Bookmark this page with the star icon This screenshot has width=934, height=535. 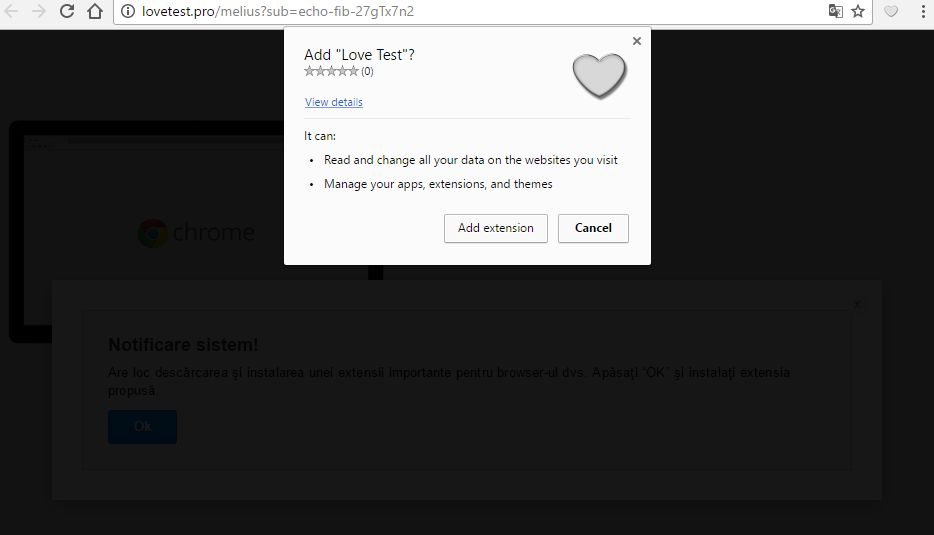point(858,11)
